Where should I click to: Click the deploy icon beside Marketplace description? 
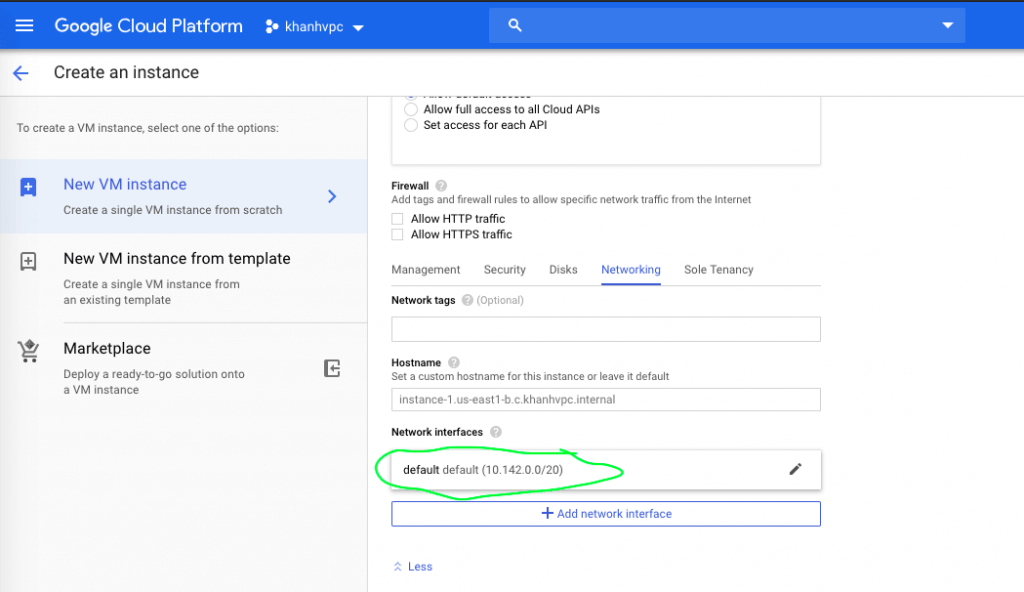(x=331, y=368)
